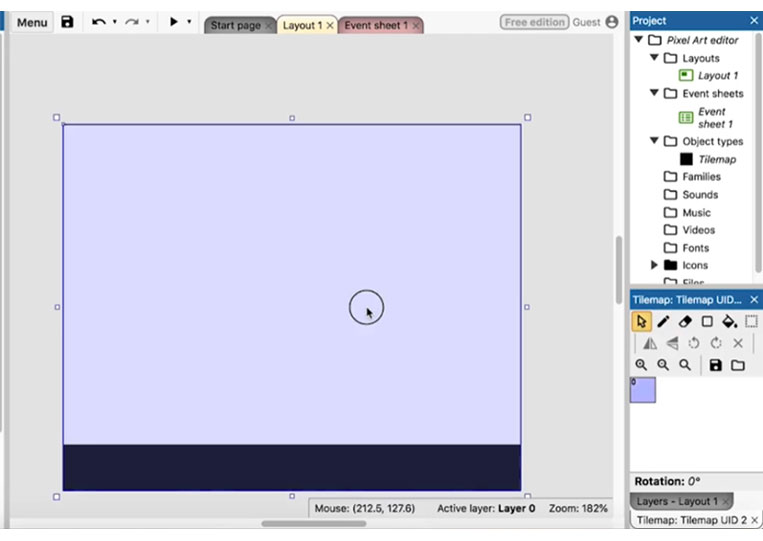The width and height of the screenshot is (763, 541).
Task: Select the Families folder
Action: 701,177
